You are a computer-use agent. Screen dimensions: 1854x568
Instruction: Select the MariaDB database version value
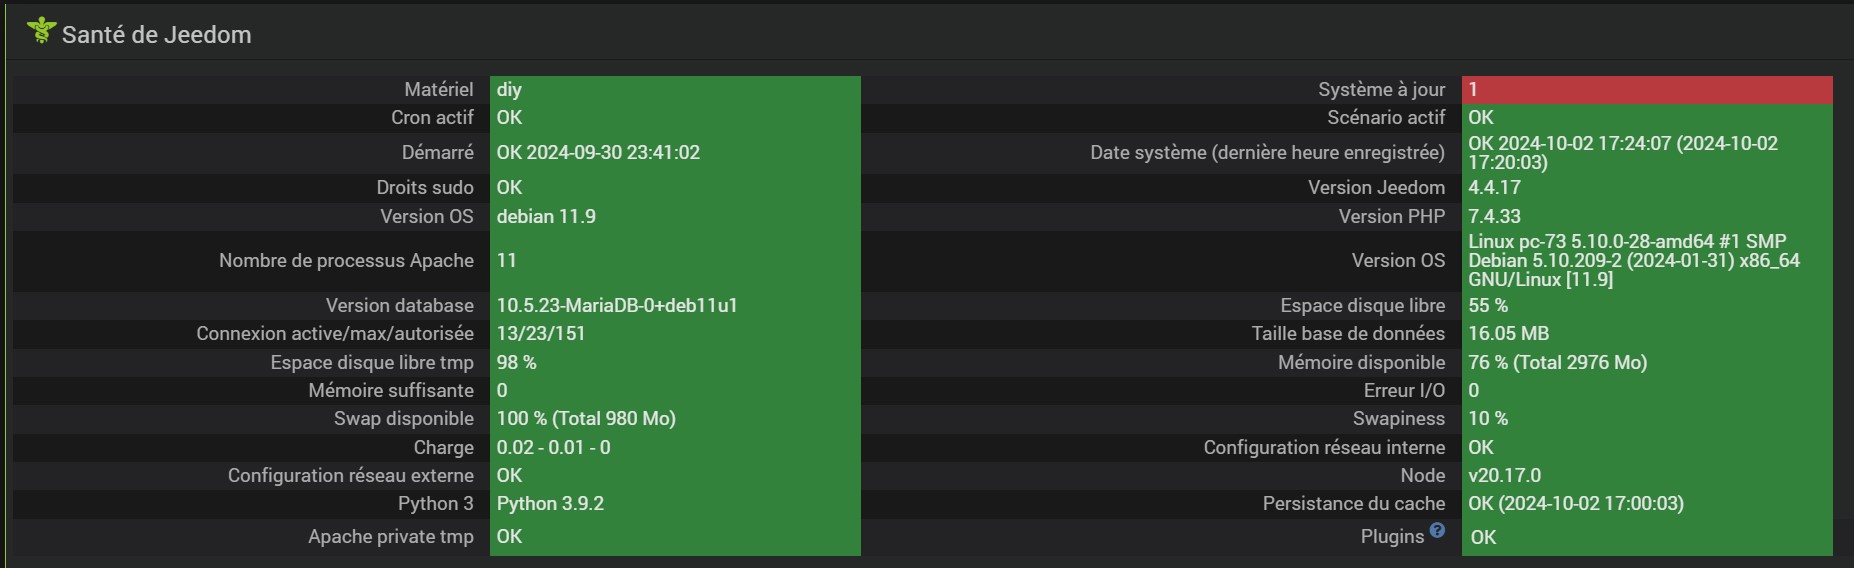[x=617, y=306]
